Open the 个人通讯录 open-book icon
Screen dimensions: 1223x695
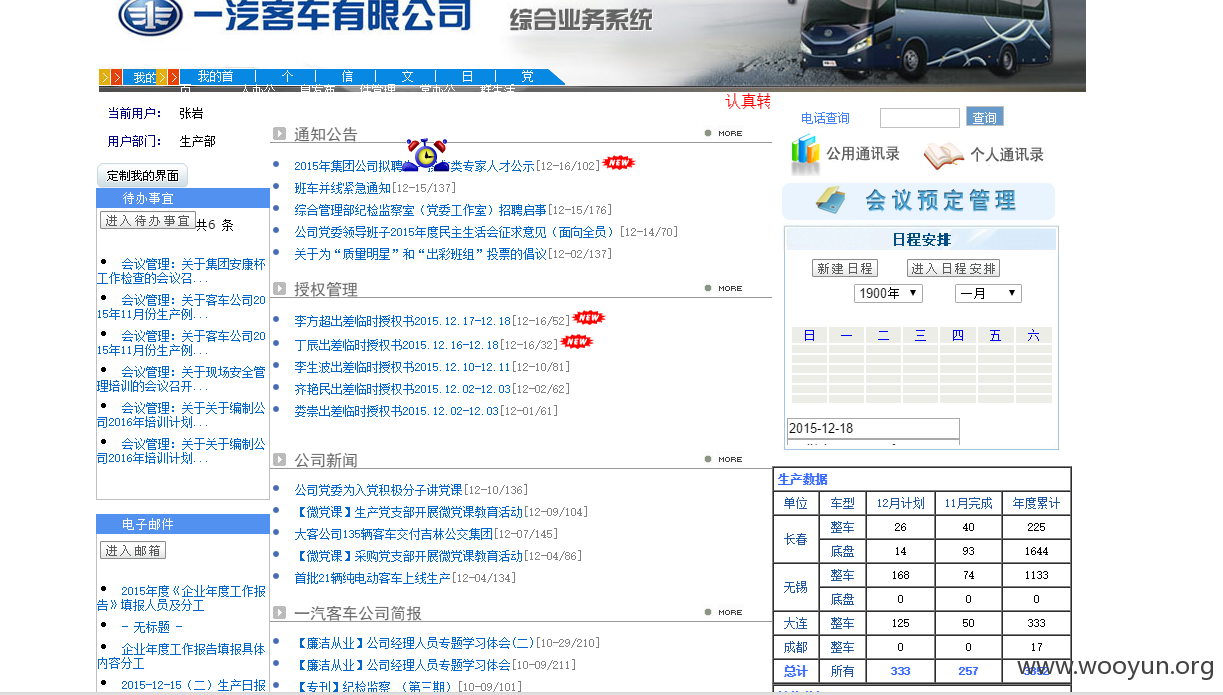point(944,156)
